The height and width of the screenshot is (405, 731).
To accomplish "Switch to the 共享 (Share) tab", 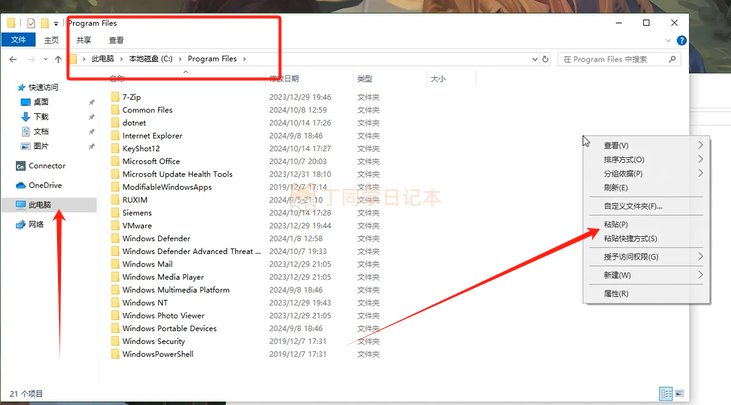I will click(84, 40).
